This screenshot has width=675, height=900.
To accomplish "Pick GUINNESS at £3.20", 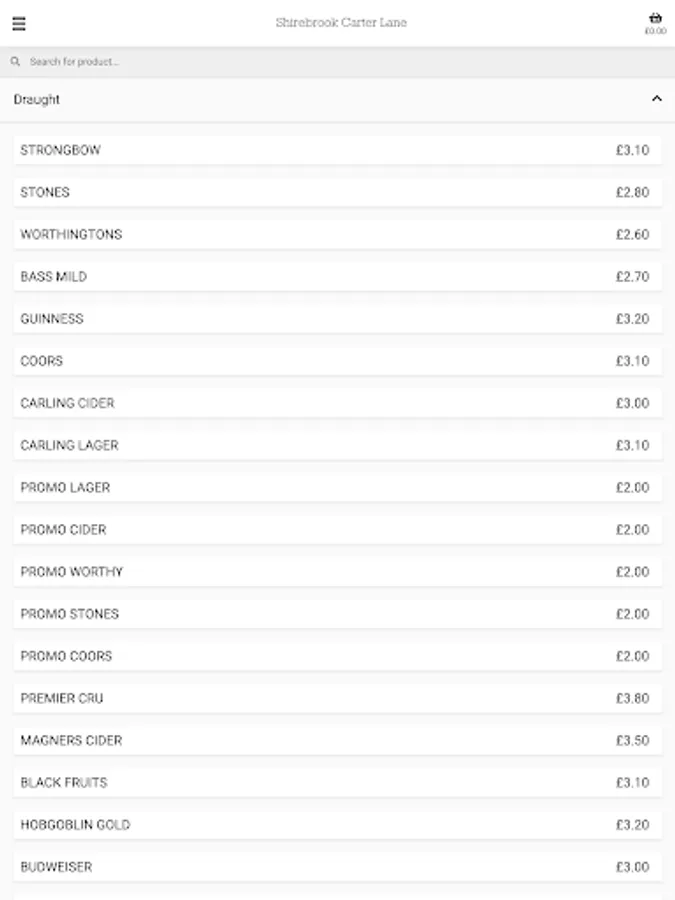I will click(x=337, y=319).
